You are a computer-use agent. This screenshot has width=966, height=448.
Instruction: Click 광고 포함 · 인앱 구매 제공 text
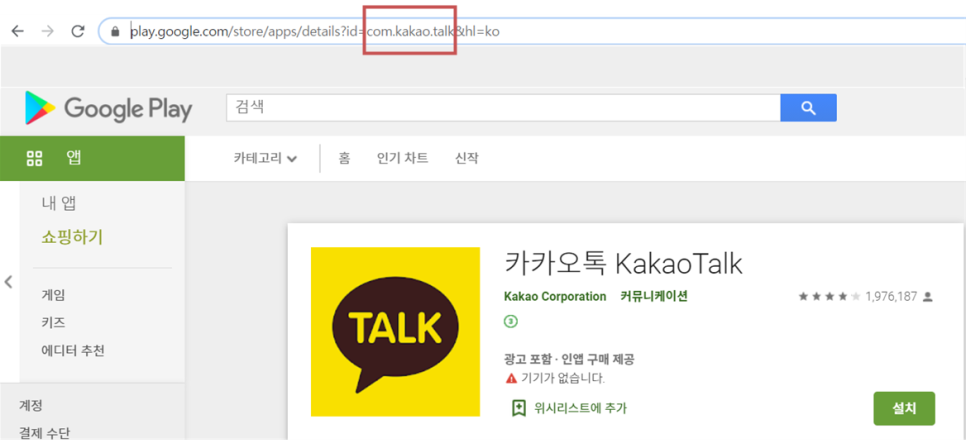(x=569, y=359)
